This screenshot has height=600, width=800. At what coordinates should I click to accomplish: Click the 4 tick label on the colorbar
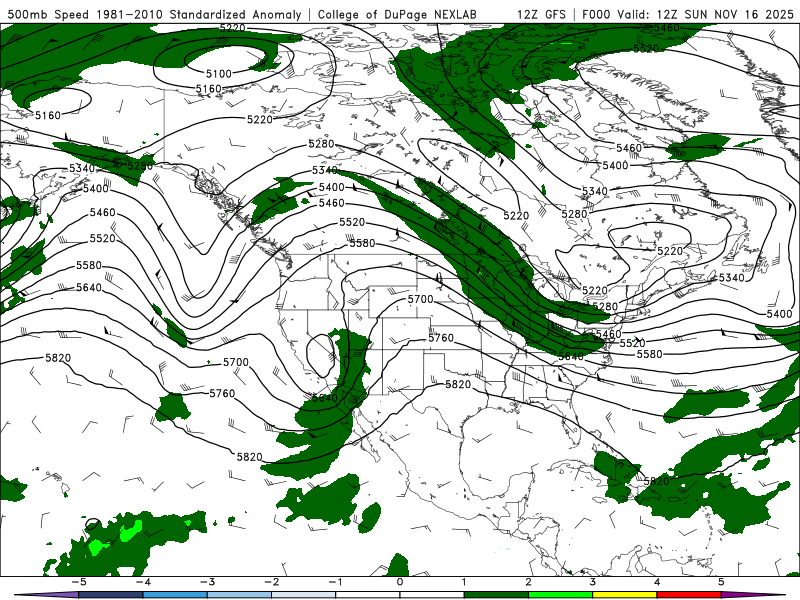(x=657, y=582)
